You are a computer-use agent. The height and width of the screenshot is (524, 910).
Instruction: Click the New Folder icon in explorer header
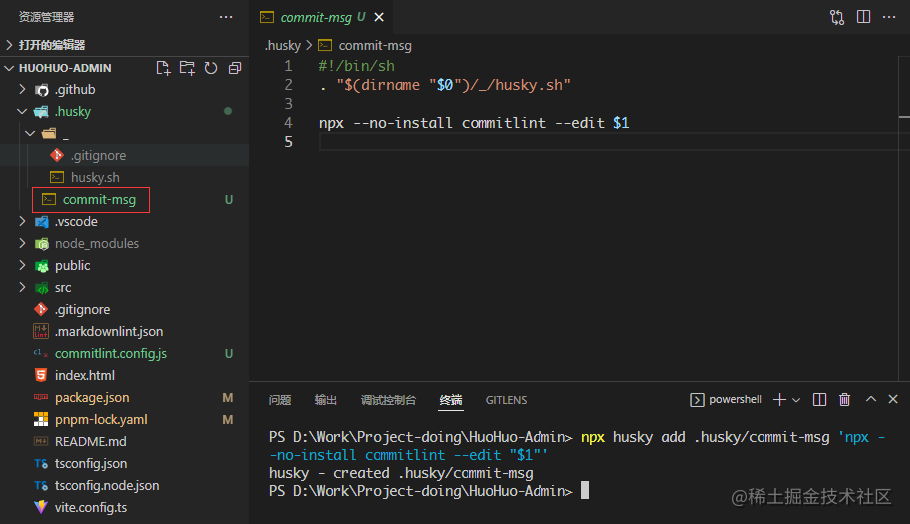coord(187,68)
